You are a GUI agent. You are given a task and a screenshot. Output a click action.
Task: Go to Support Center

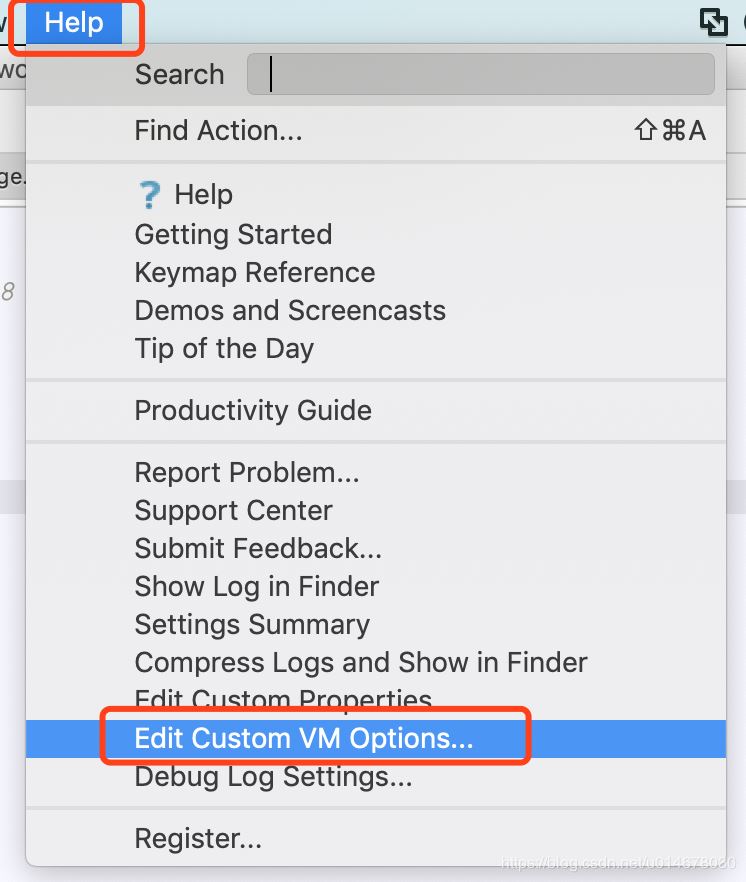point(233,510)
